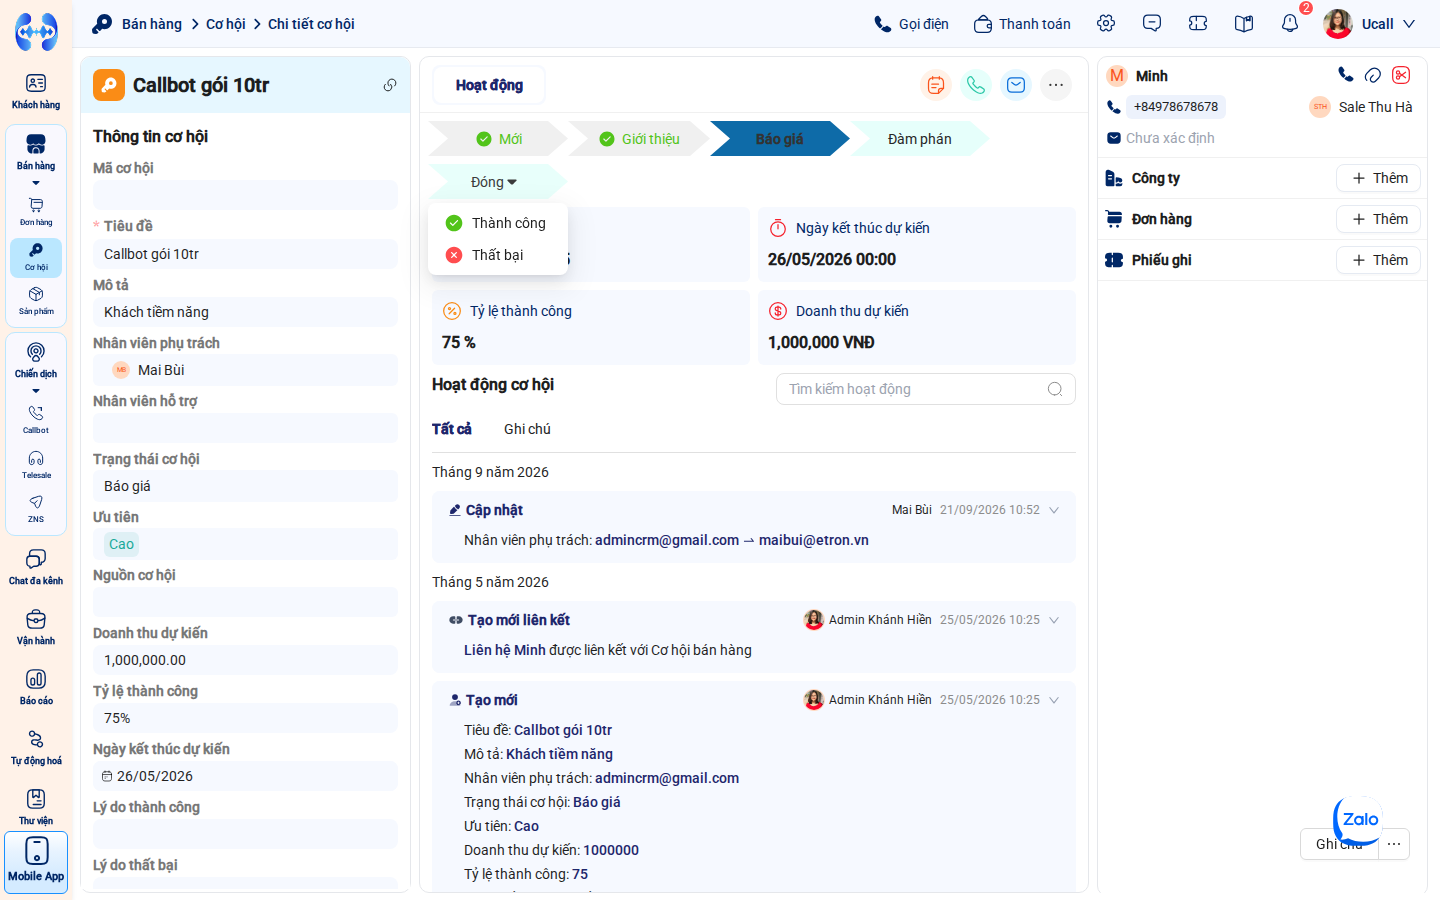The width and height of the screenshot is (1440, 900).
Task: Click Thêm button for Phiếu ghi
Action: click(x=1379, y=260)
